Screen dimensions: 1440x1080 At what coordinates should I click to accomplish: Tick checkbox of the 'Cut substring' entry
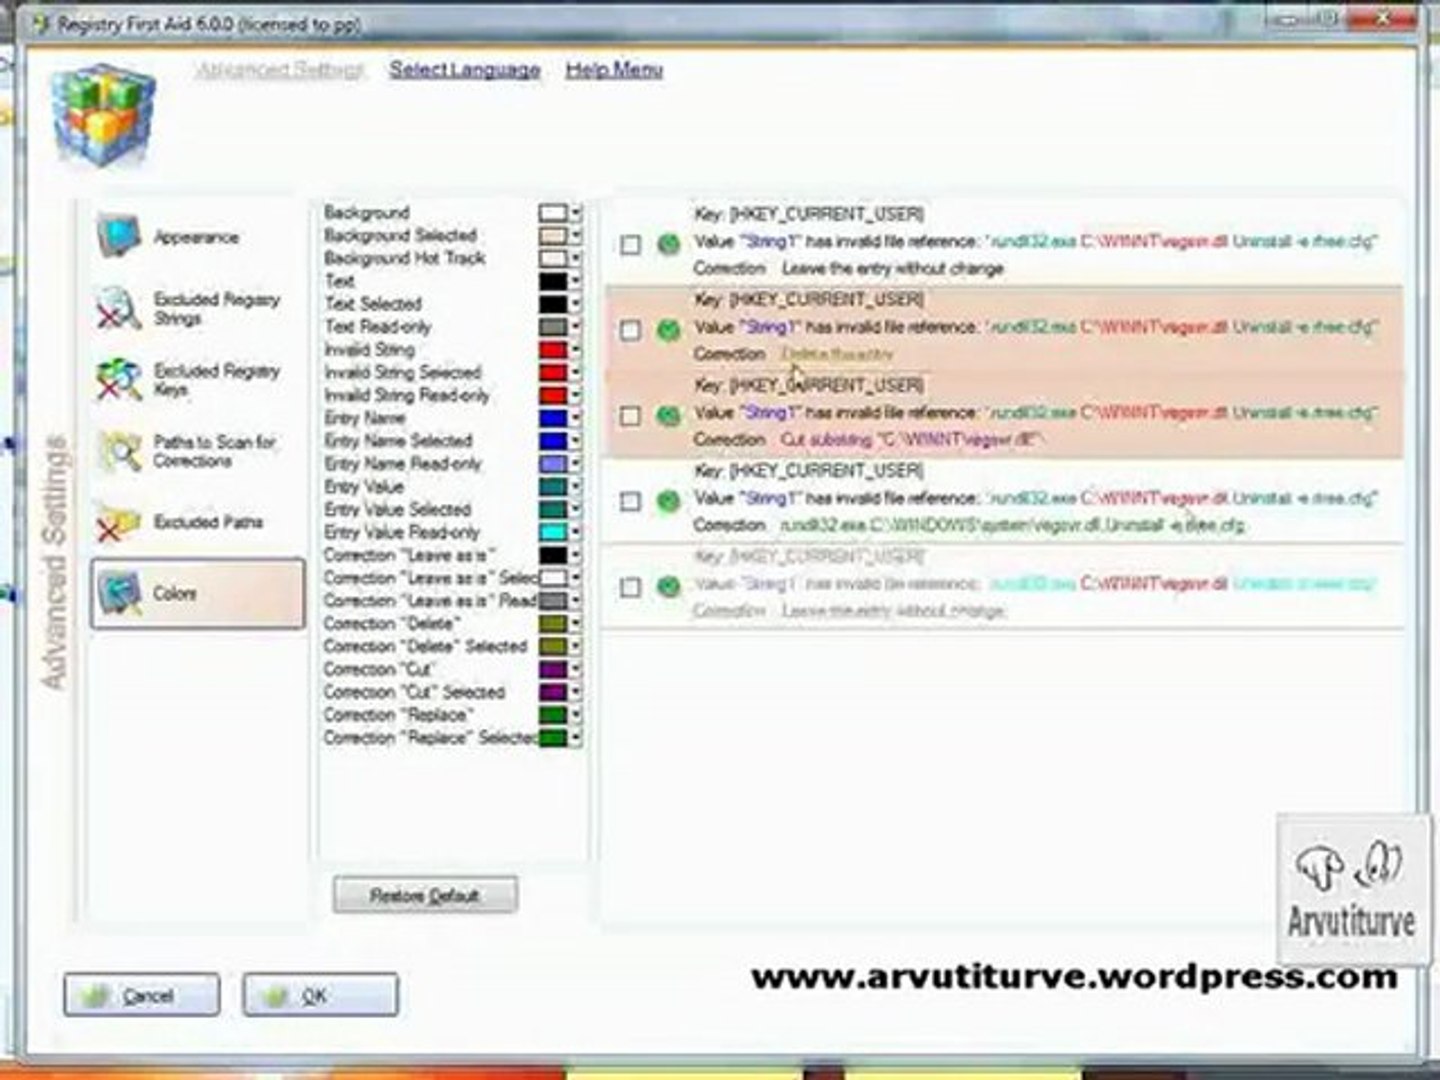click(630, 416)
